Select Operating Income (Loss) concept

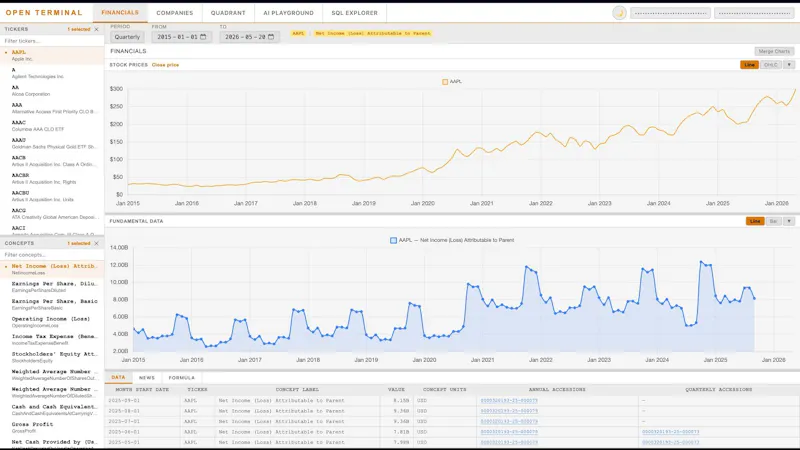52,322
